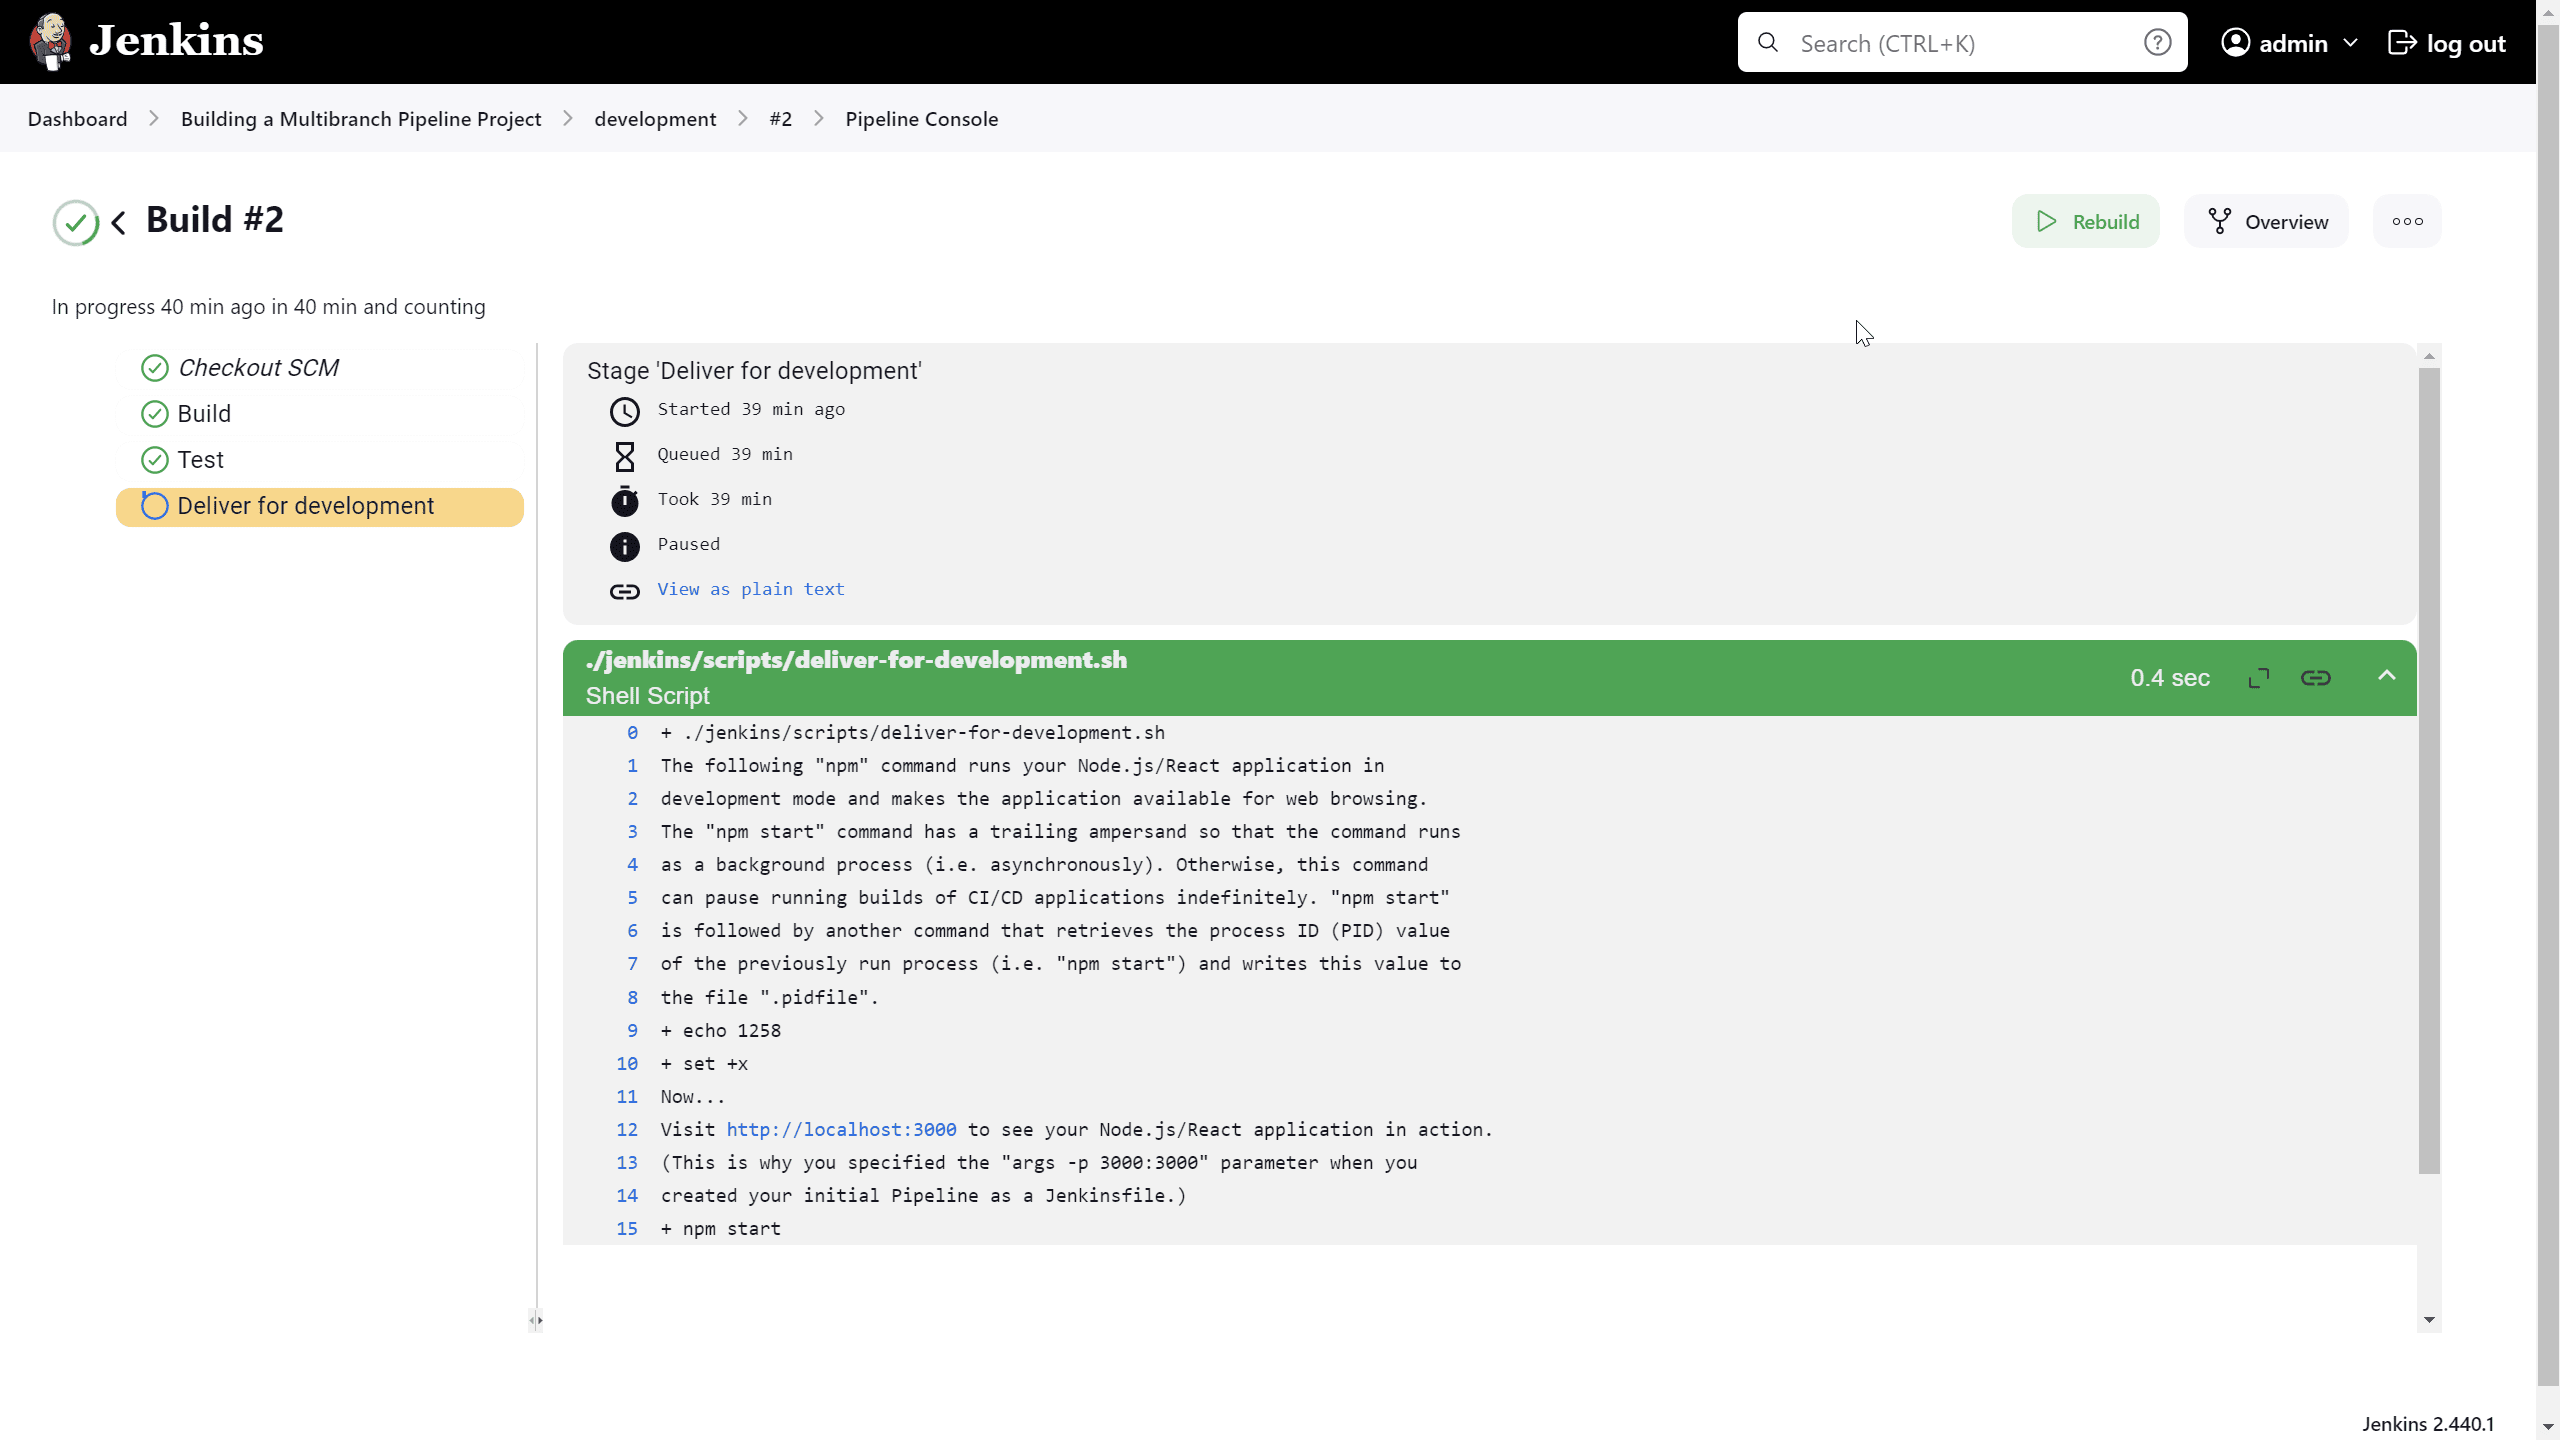Copy shell script step link via chain icon
Screen dimensions: 2560x1440
coord(2317,677)
